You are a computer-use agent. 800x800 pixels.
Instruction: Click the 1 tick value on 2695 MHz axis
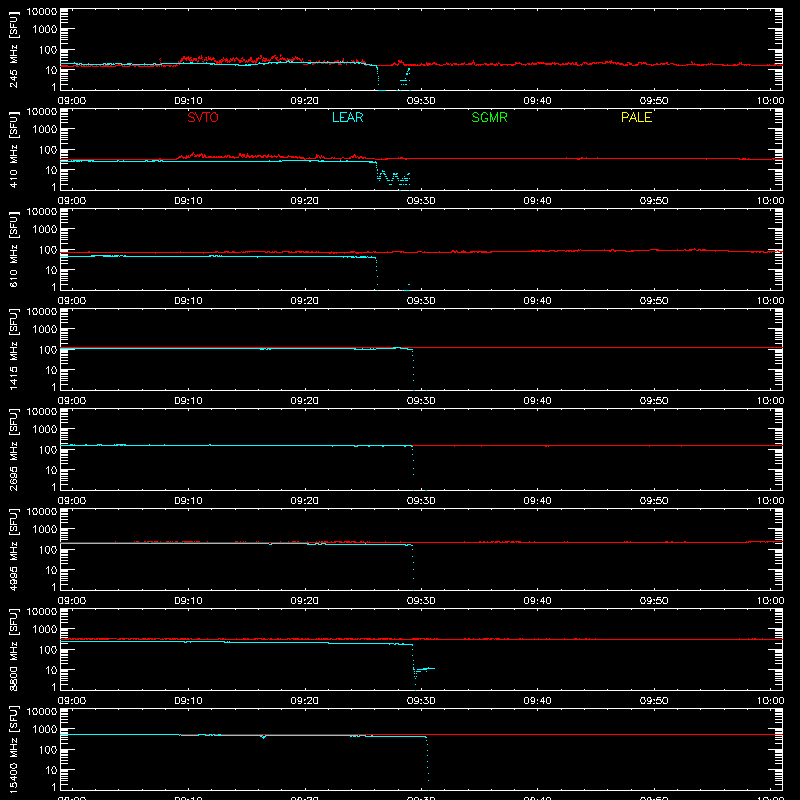54,487
